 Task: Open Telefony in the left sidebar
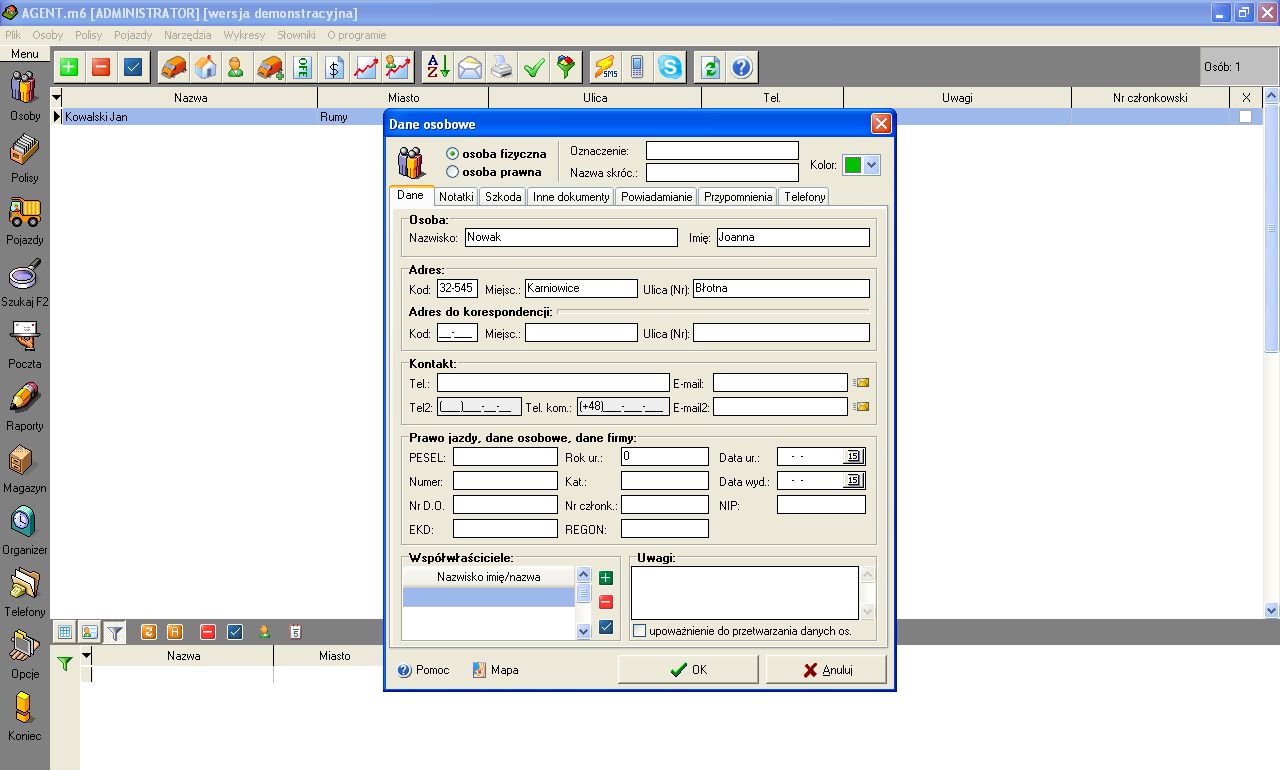[x=25, y=592]
